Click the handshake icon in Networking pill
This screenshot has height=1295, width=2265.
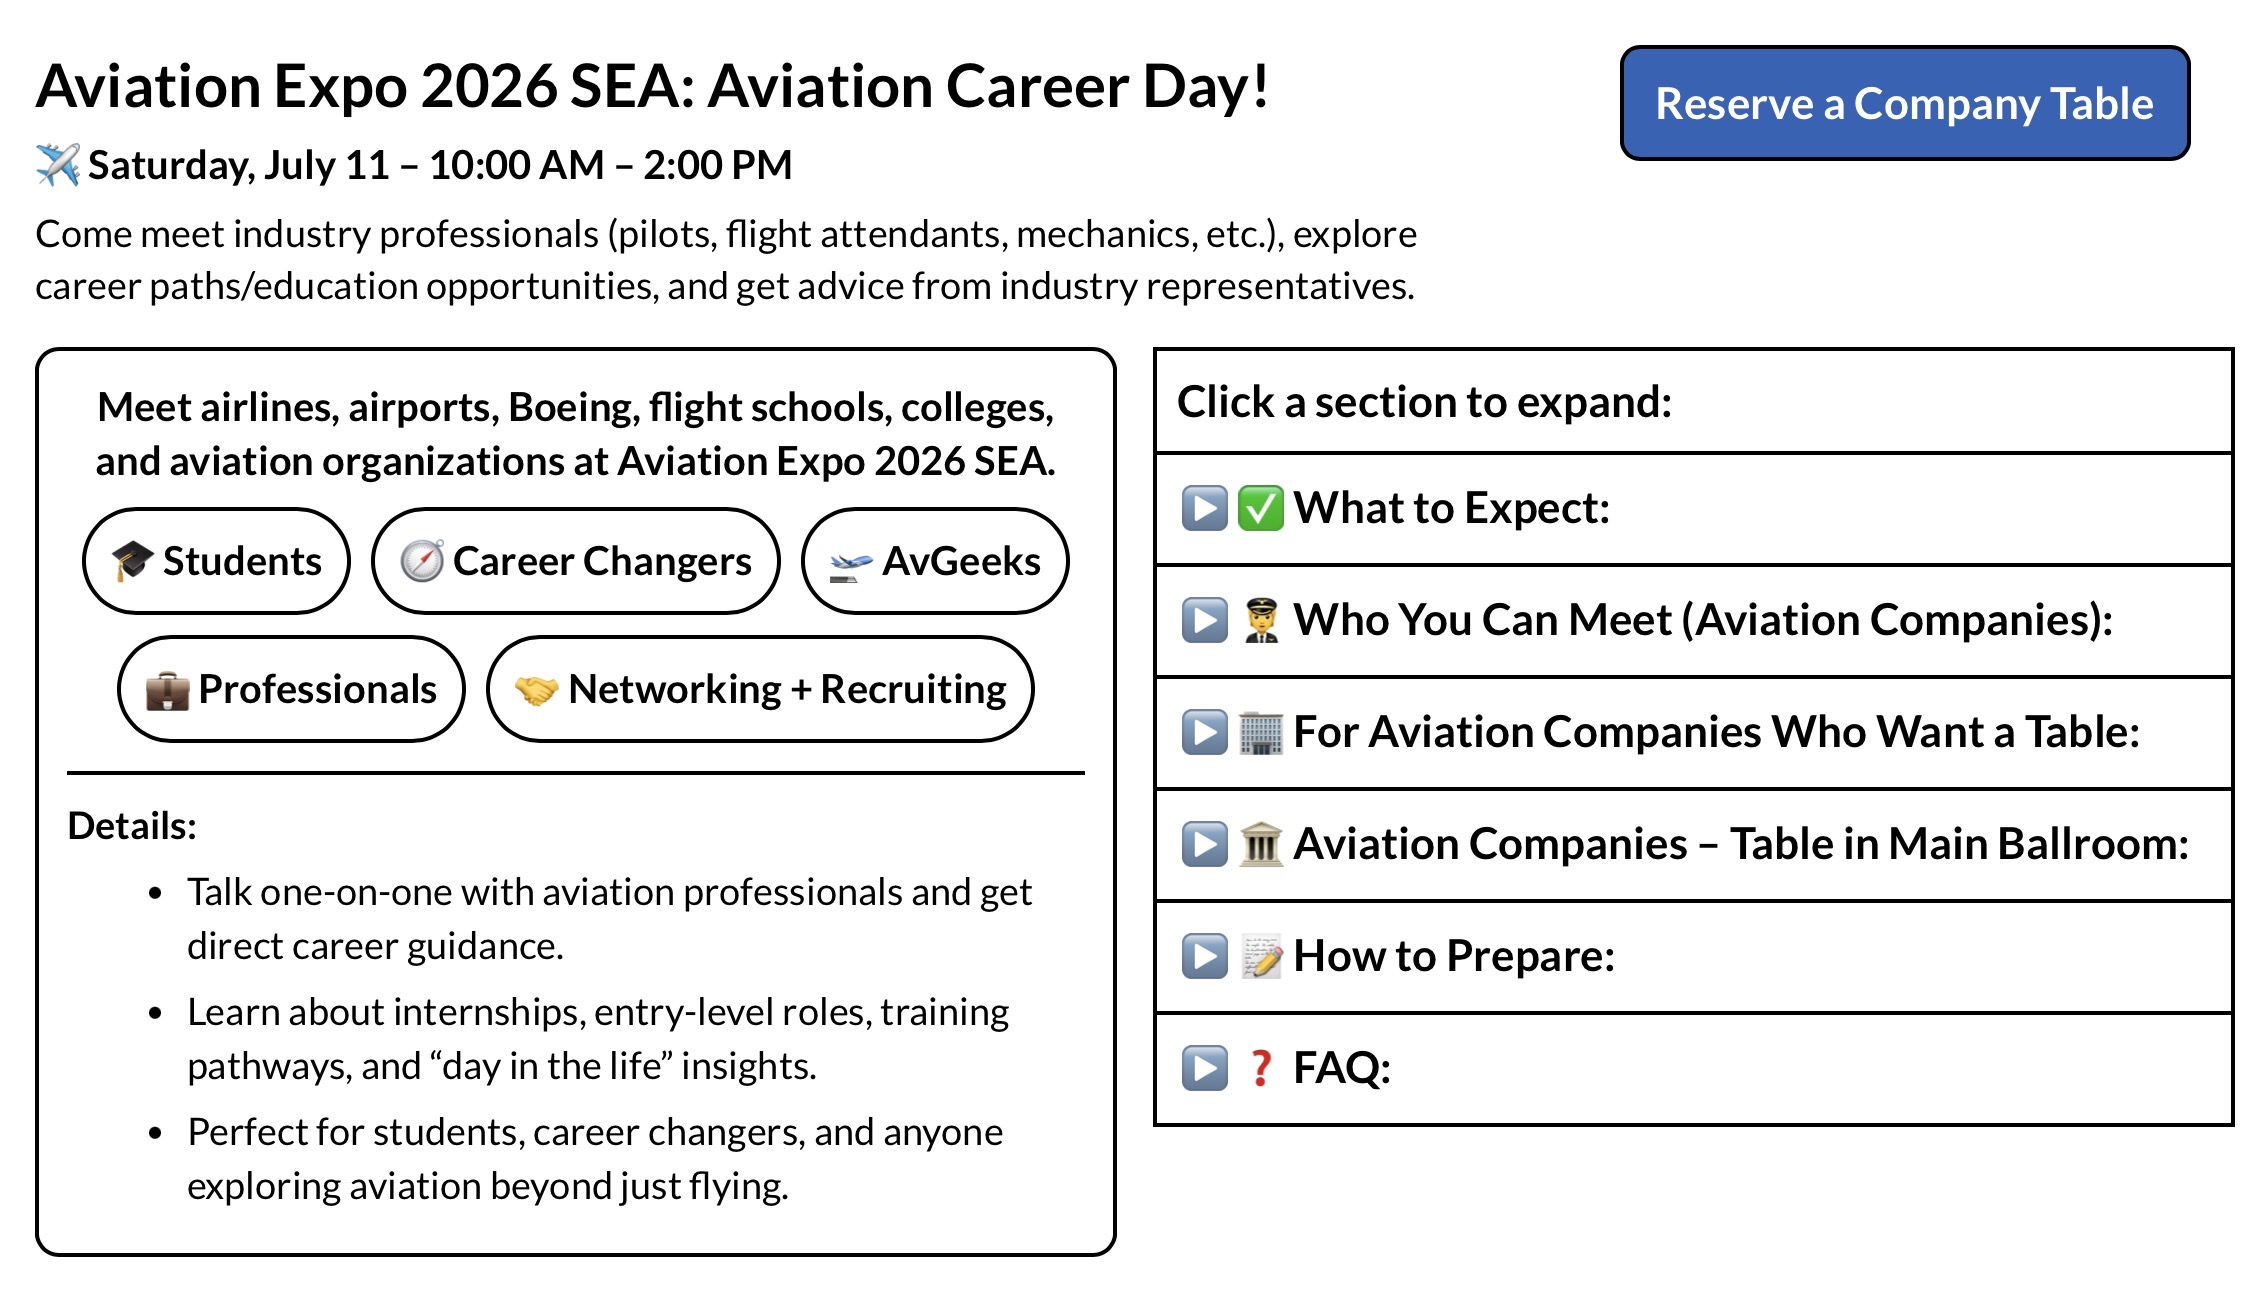pos(536,690)
